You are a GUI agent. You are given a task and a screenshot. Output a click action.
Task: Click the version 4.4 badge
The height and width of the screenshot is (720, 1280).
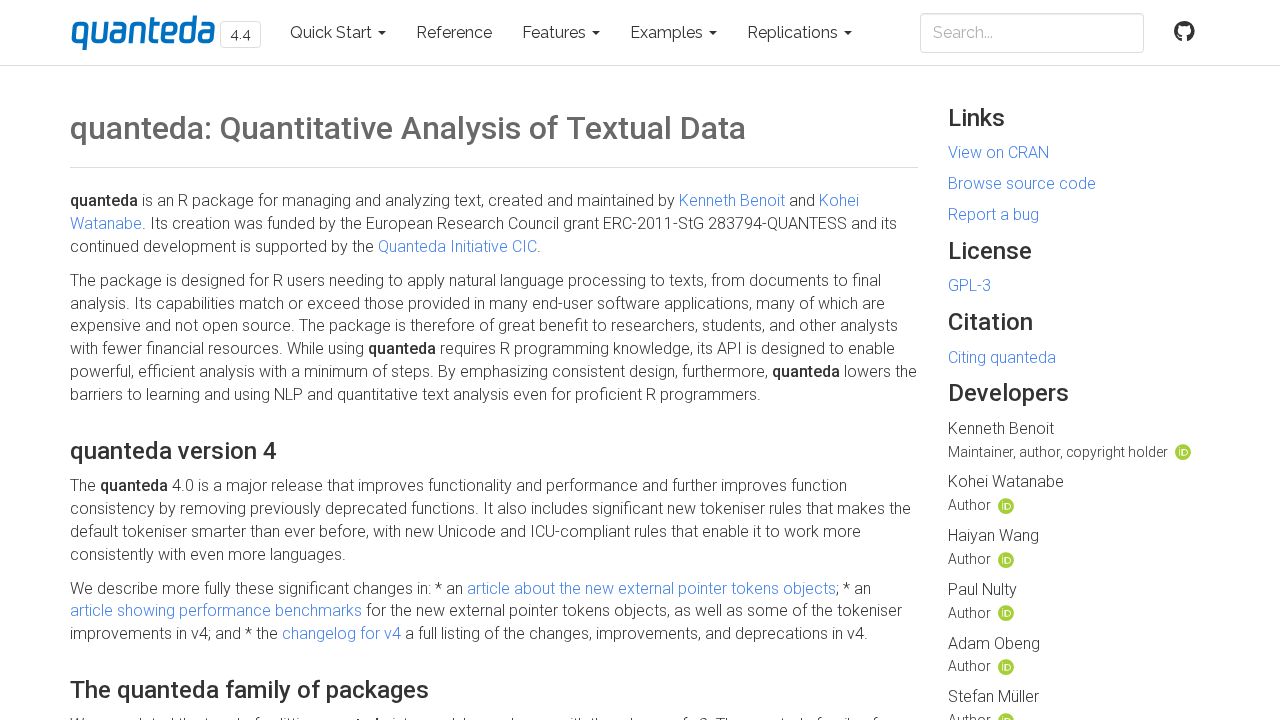pos(240,35)
